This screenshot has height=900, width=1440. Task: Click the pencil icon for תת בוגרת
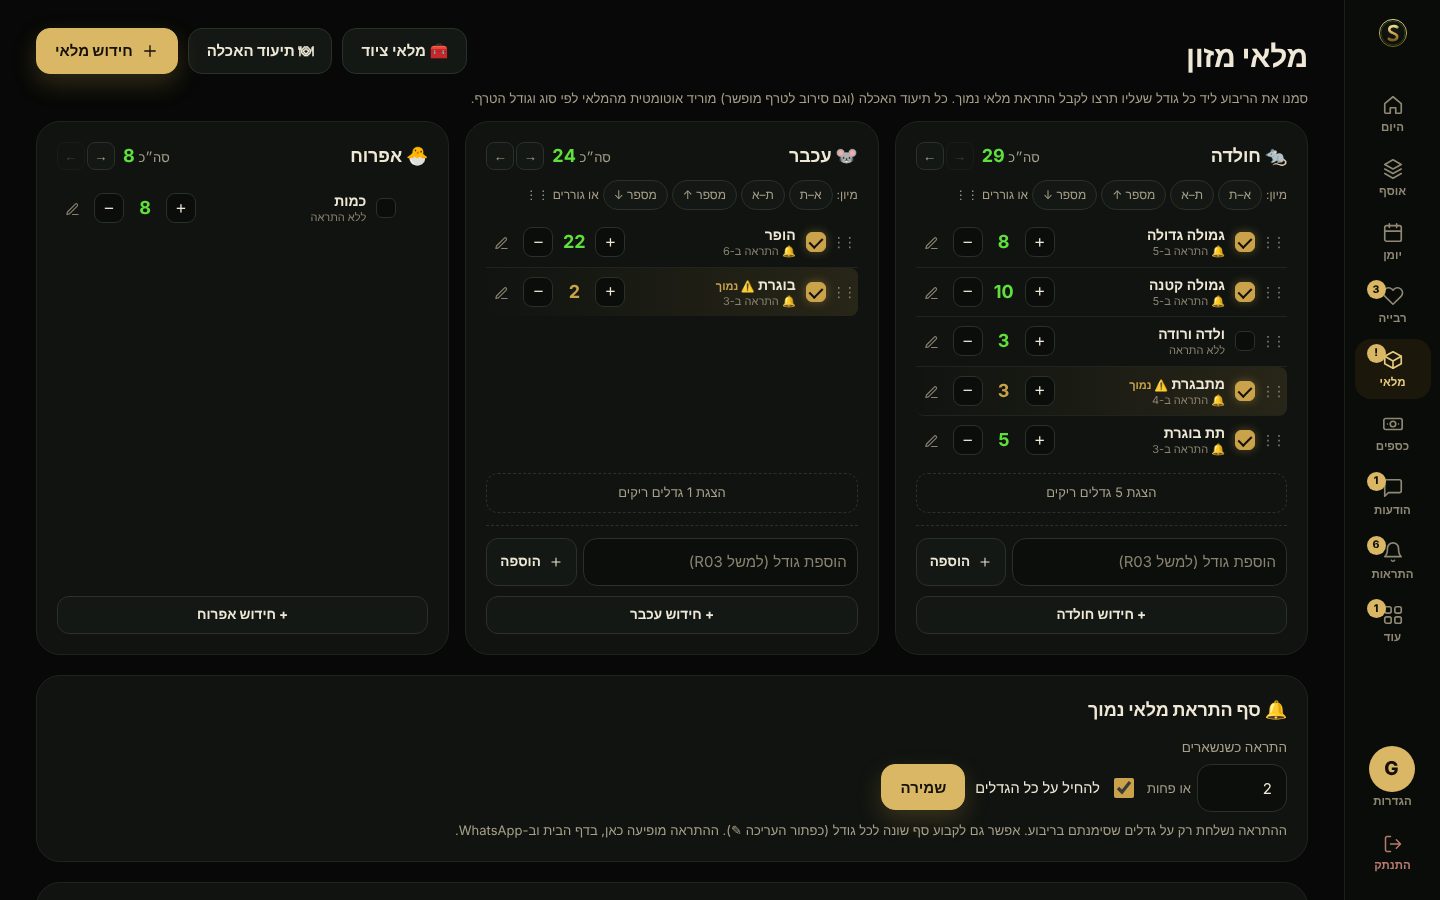(x=931, y=441)
